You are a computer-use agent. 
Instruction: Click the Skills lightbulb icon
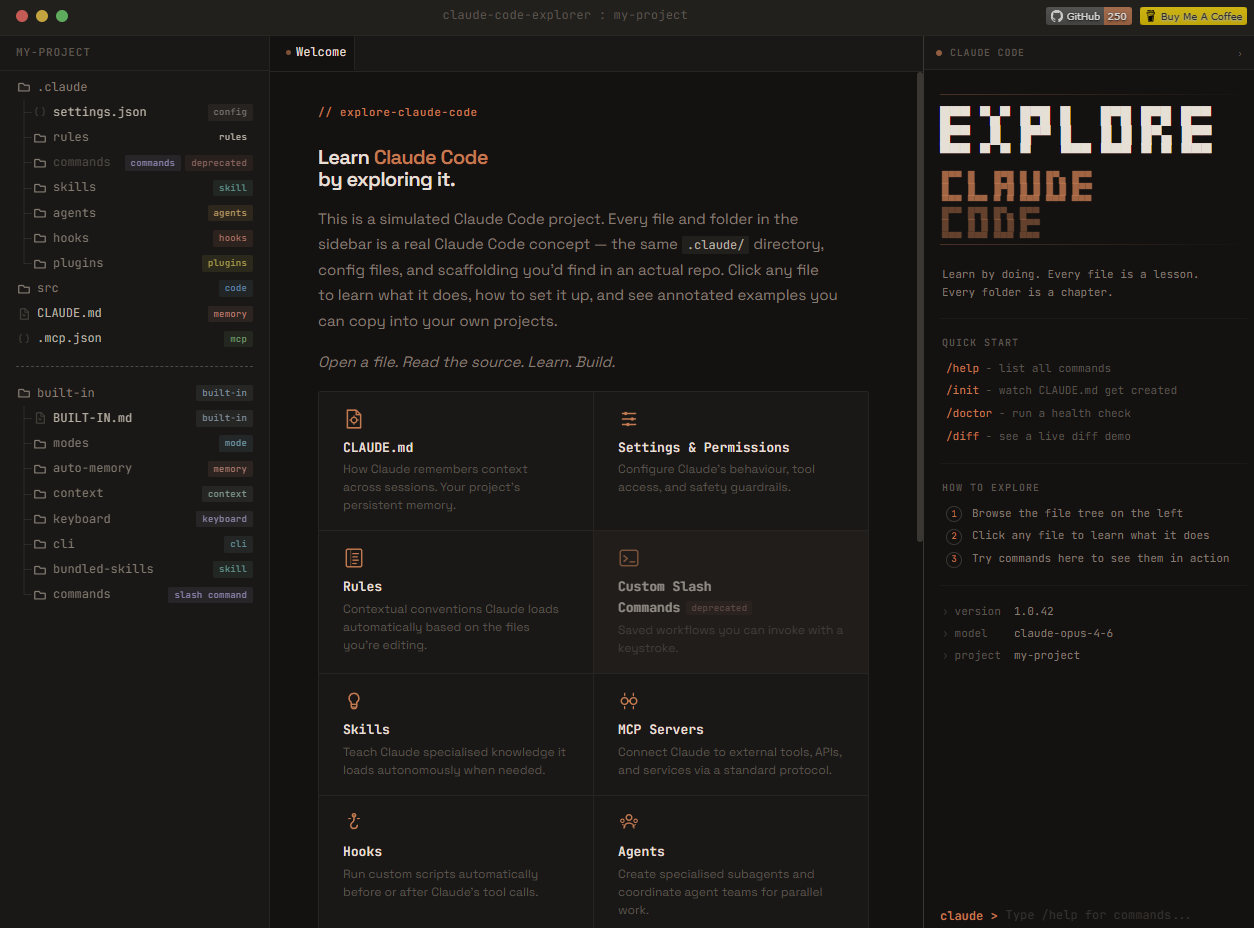[352, 701]
